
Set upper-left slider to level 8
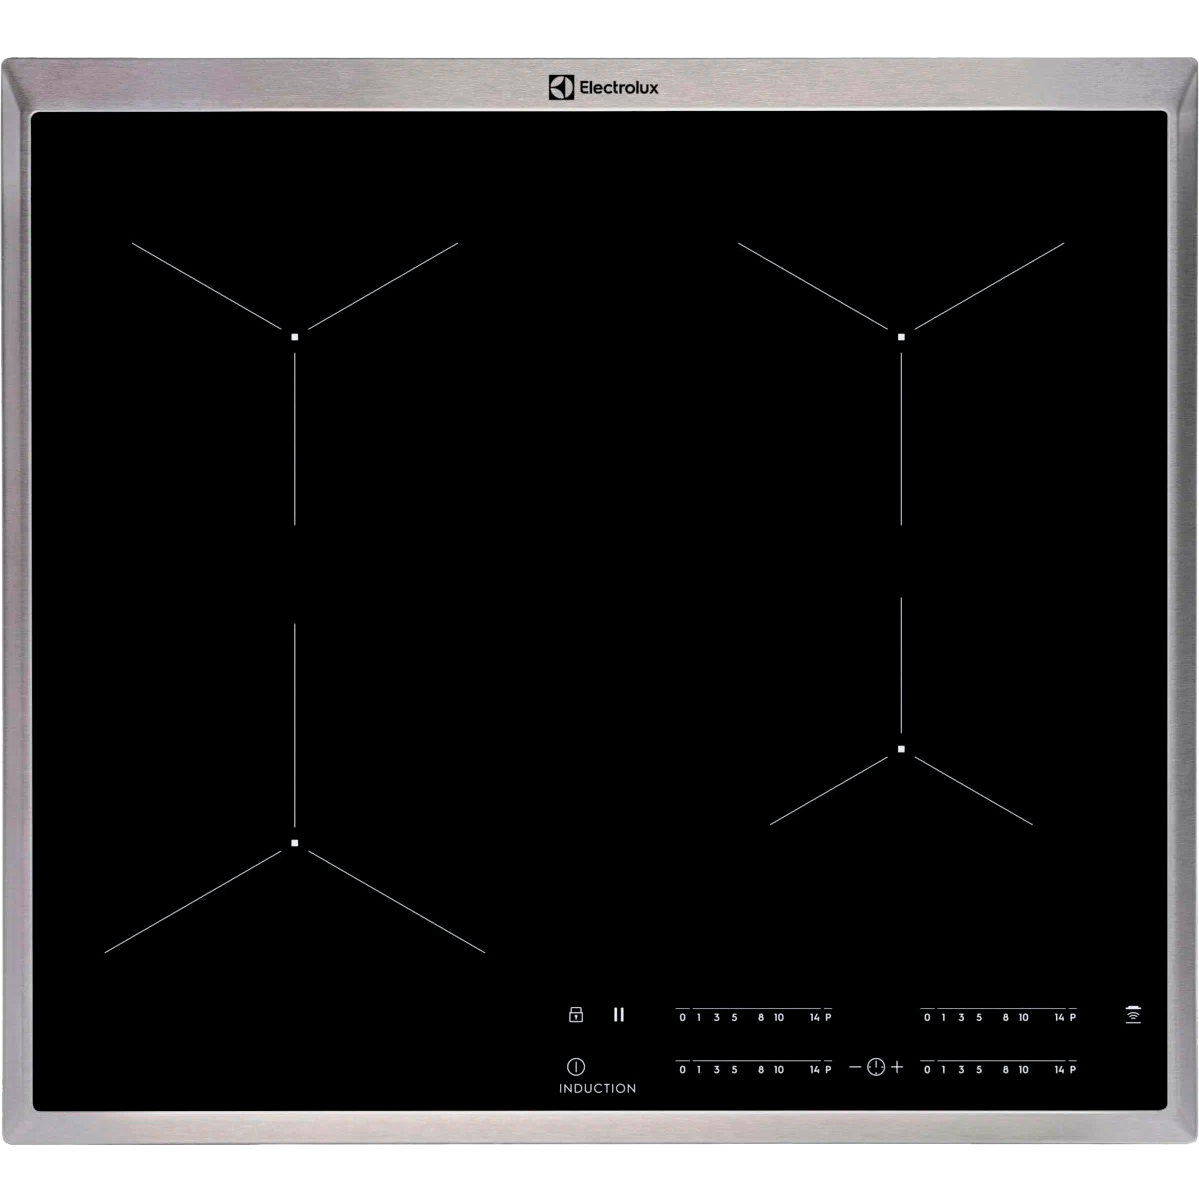[x=760, y=1017]
